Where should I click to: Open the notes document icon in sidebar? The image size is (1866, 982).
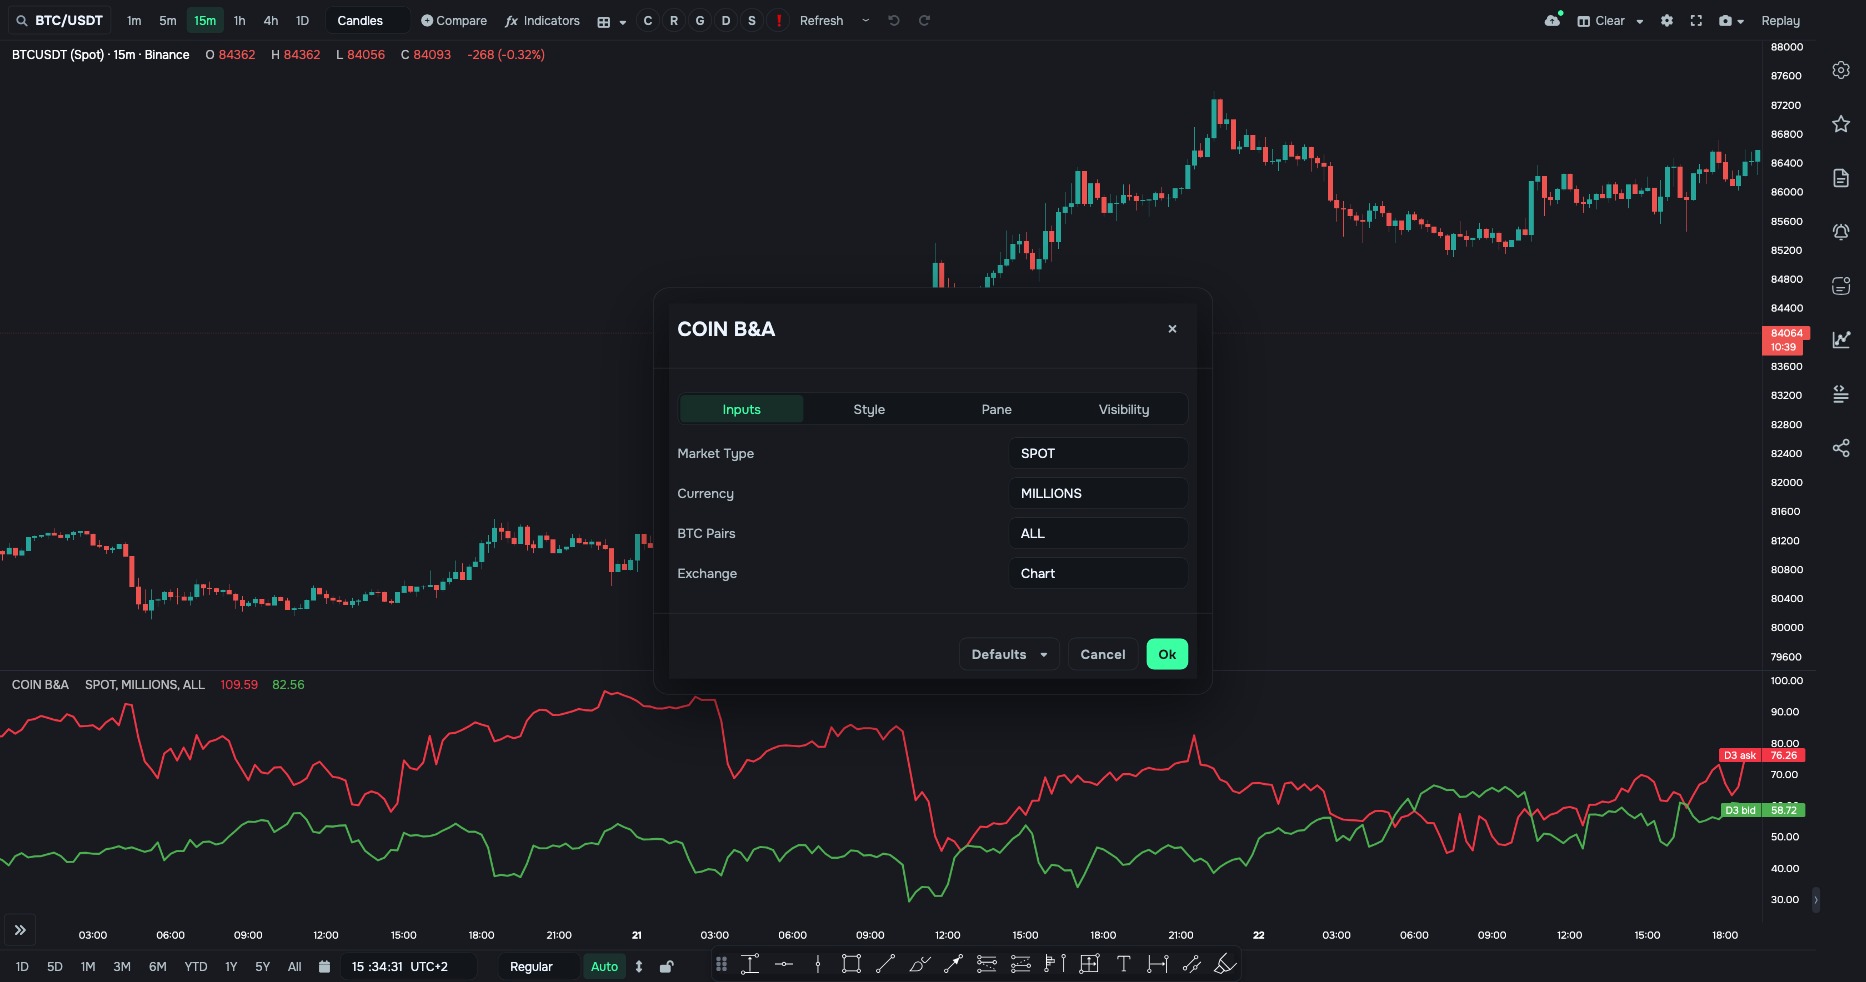coord(1841,178)
